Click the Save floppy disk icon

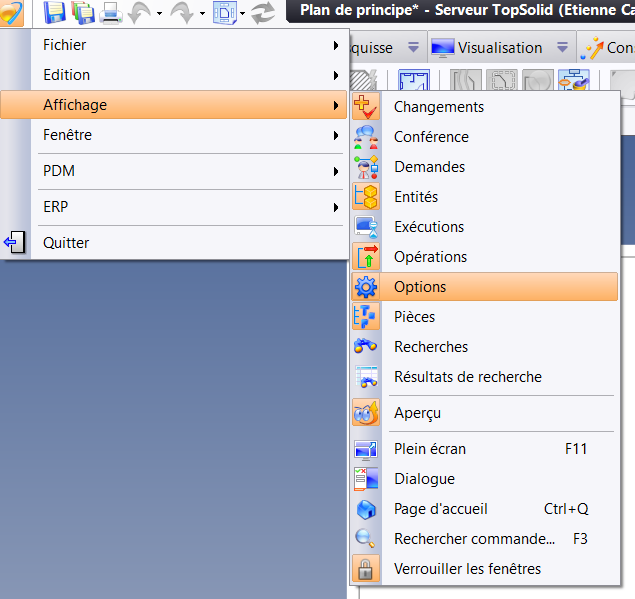[x=55, y=13]
